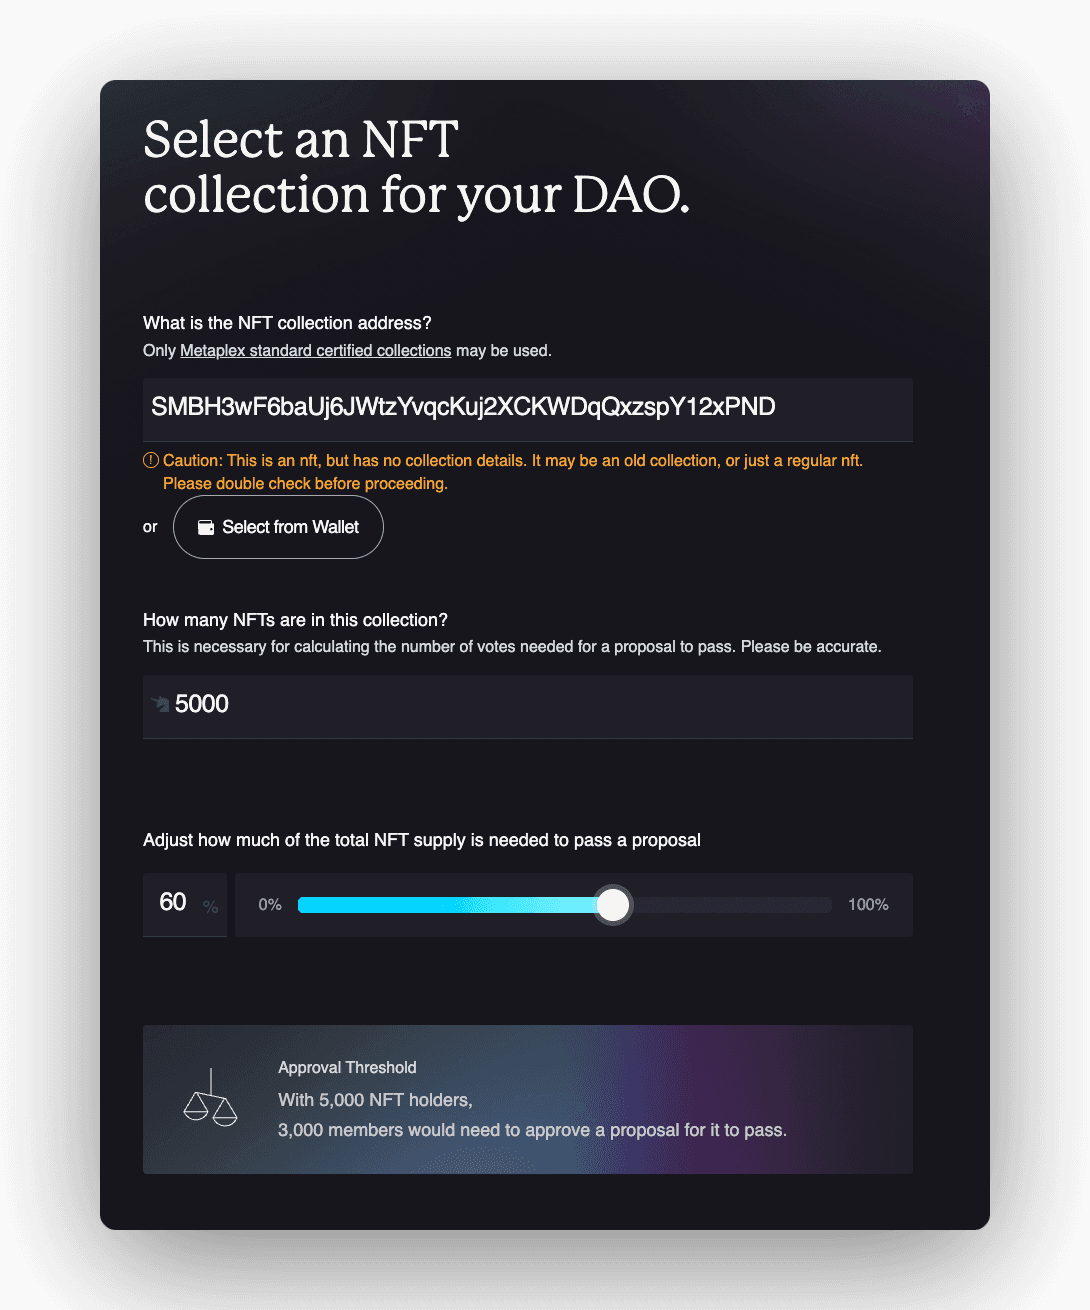Grab the white slider thumb handle

point(613,905)
